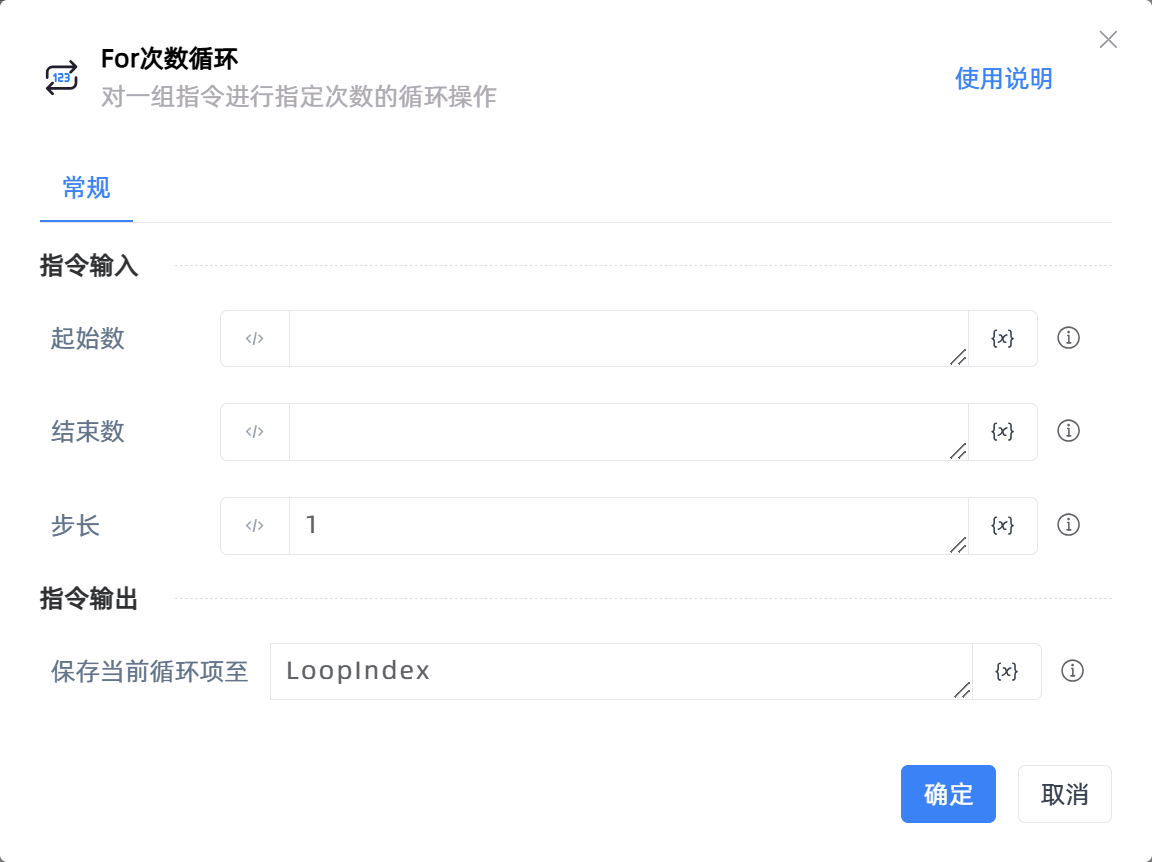Toggle code mode for 结束数 field
Viewport: 1152px width, 862px height.
pyautogui.click(x=255, y=431)
